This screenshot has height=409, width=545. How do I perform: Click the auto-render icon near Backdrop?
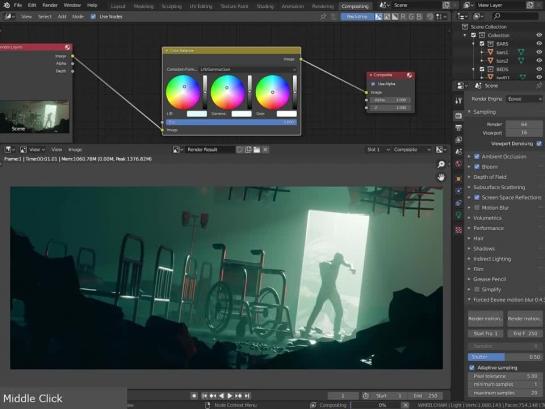click(x=430, y=16)
